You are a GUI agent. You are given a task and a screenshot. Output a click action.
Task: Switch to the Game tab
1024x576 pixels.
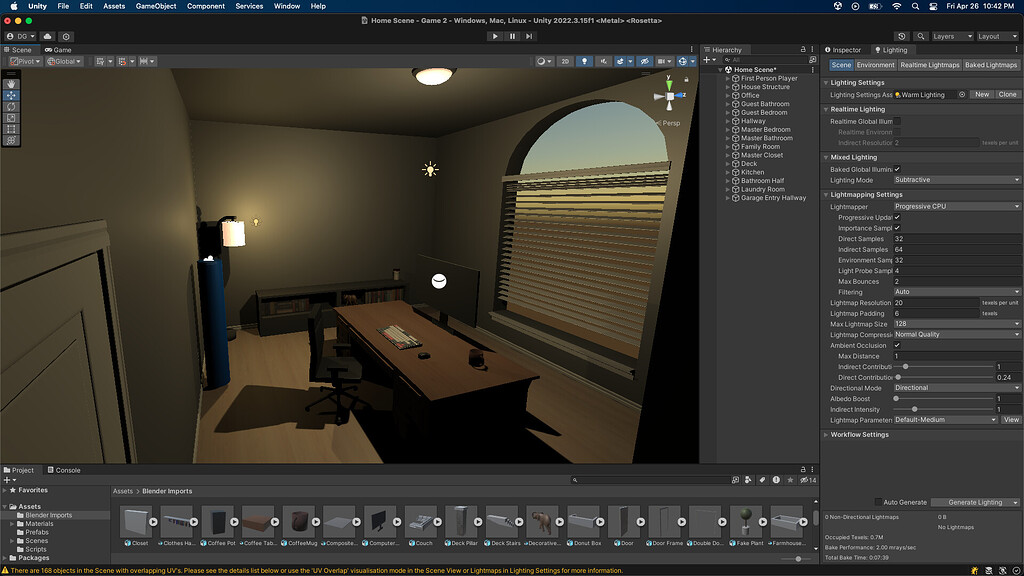point(58,48)
